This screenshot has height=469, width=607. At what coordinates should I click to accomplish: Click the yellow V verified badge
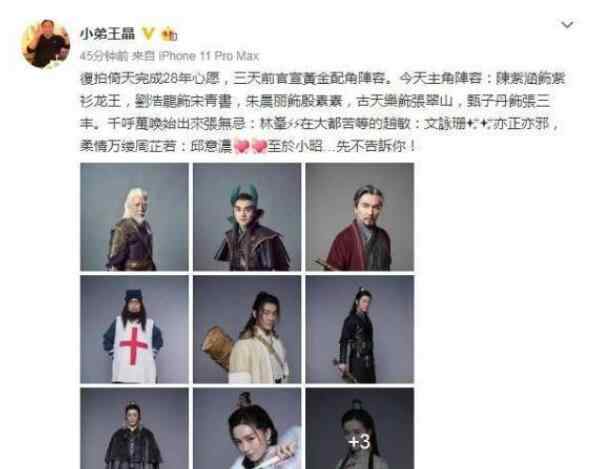[x=148, y=34]
